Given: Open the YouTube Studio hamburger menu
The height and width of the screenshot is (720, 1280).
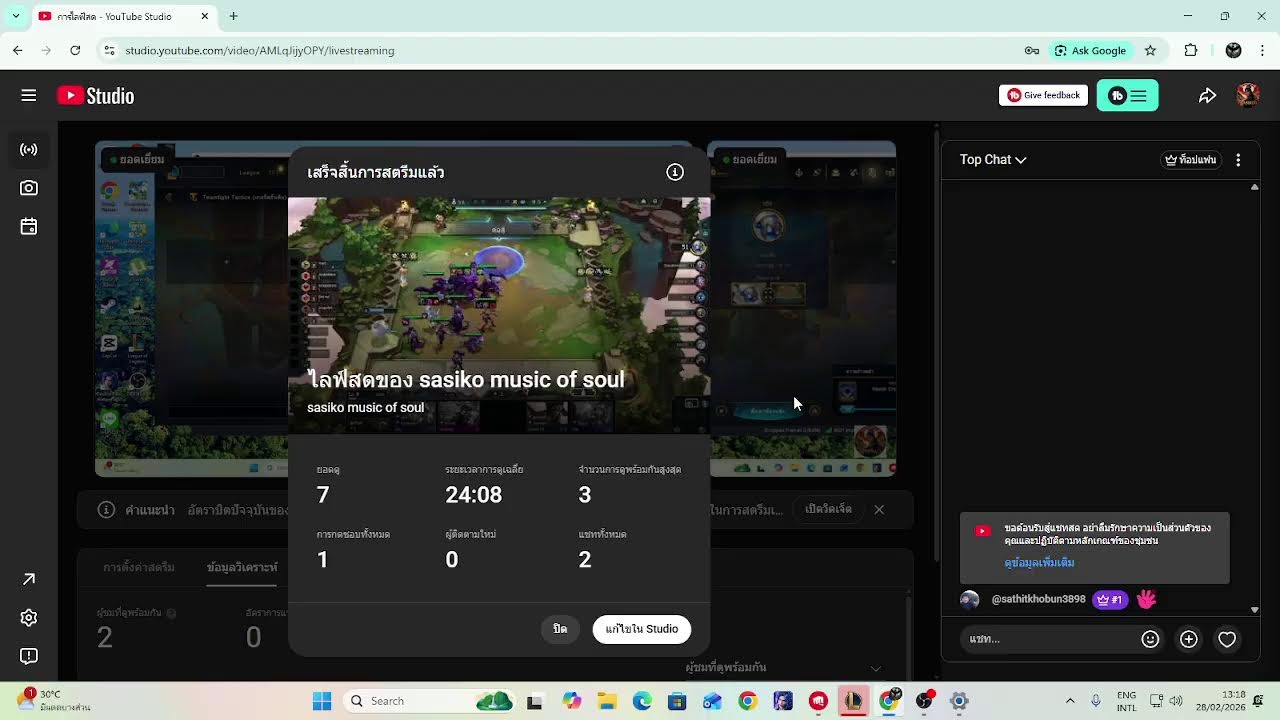Looking at the screenshot, I should (x=29, y=95).
